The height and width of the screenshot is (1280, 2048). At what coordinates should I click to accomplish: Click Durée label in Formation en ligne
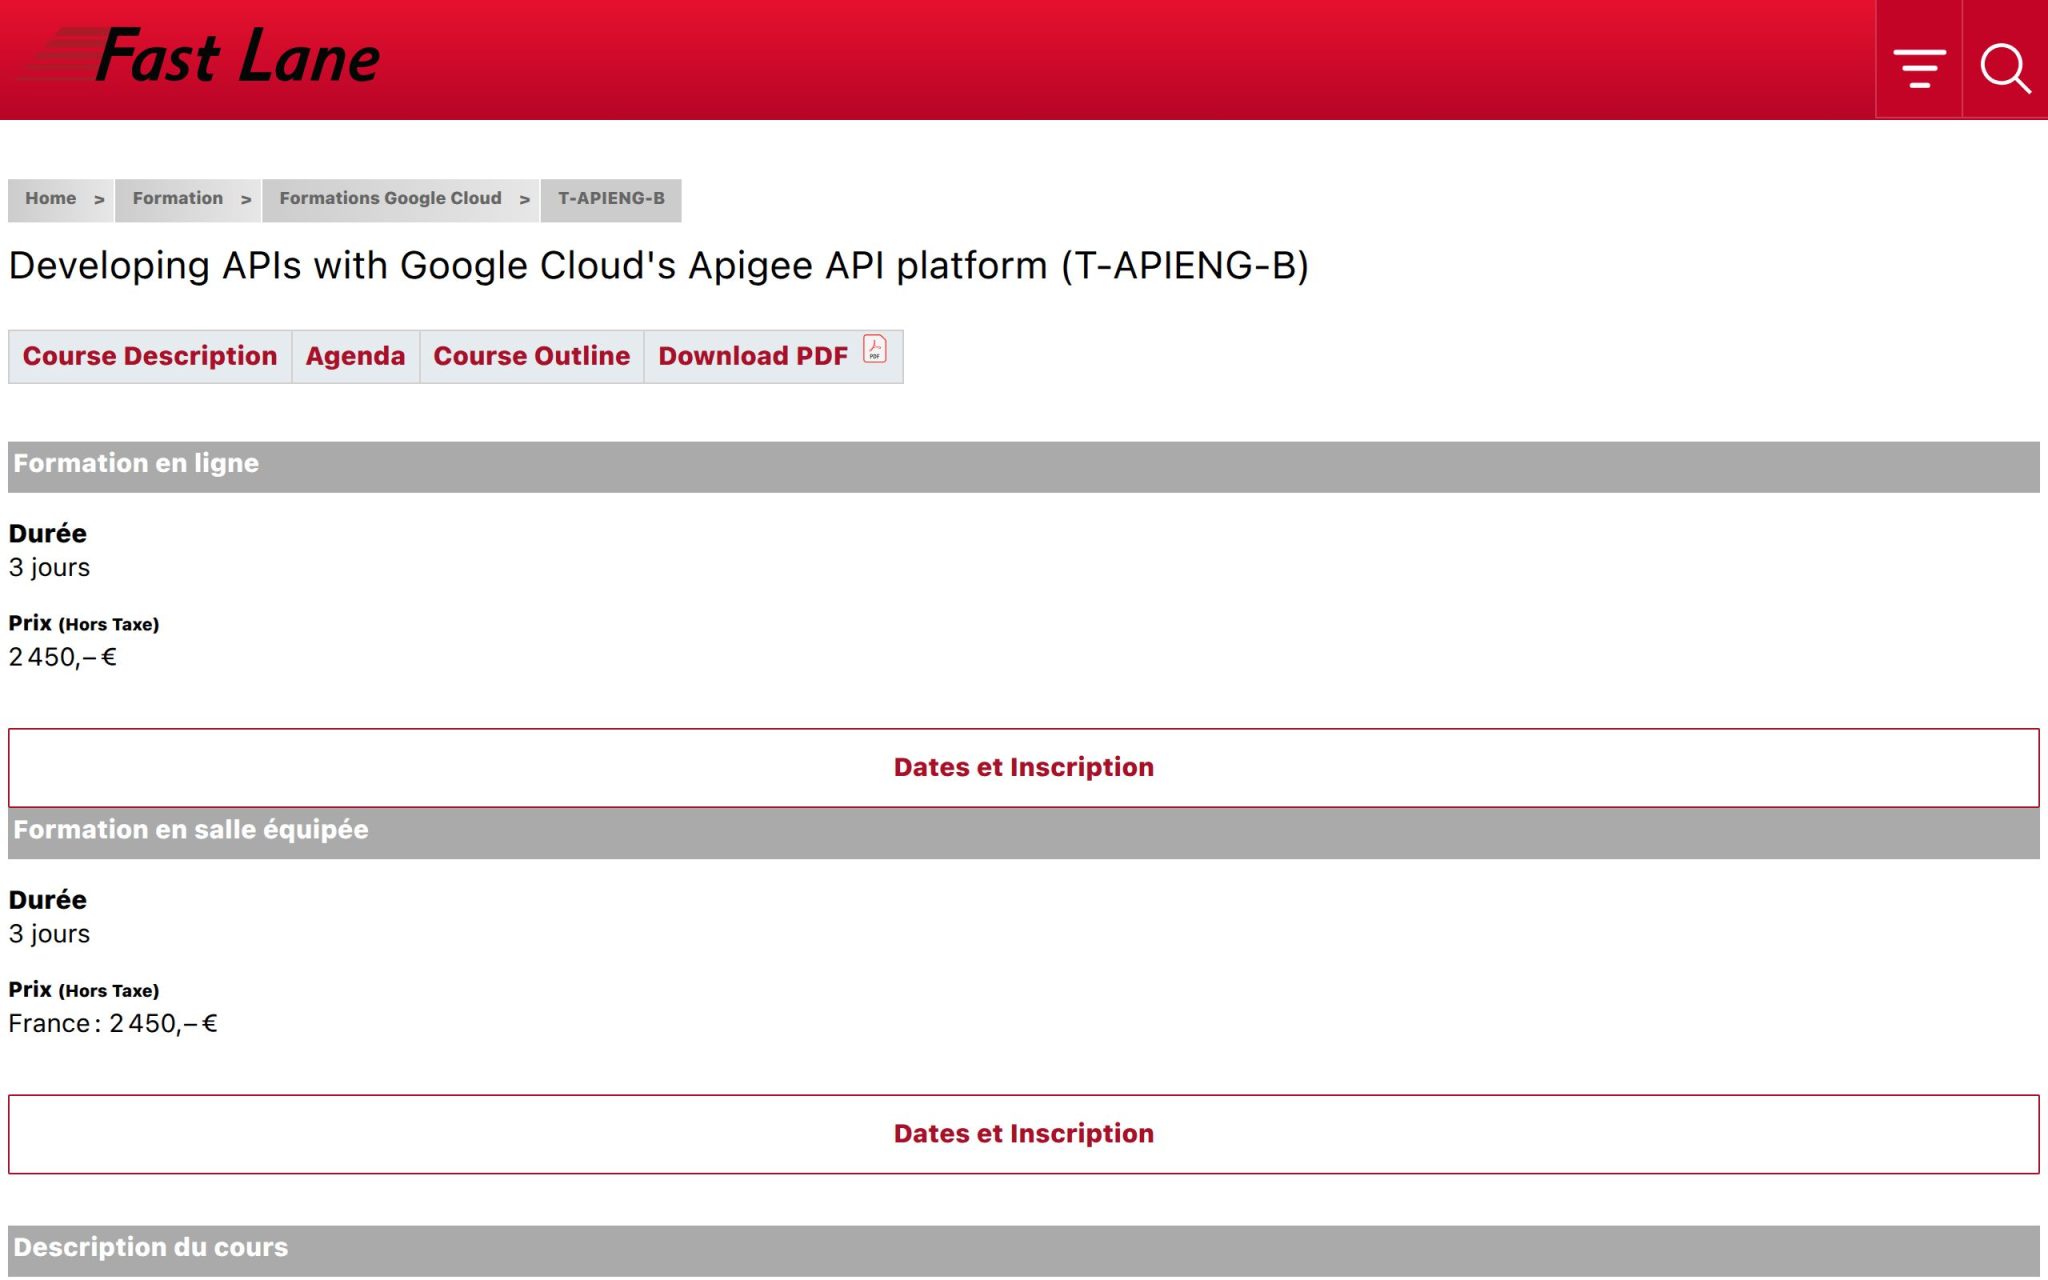[x=47, y=533]
